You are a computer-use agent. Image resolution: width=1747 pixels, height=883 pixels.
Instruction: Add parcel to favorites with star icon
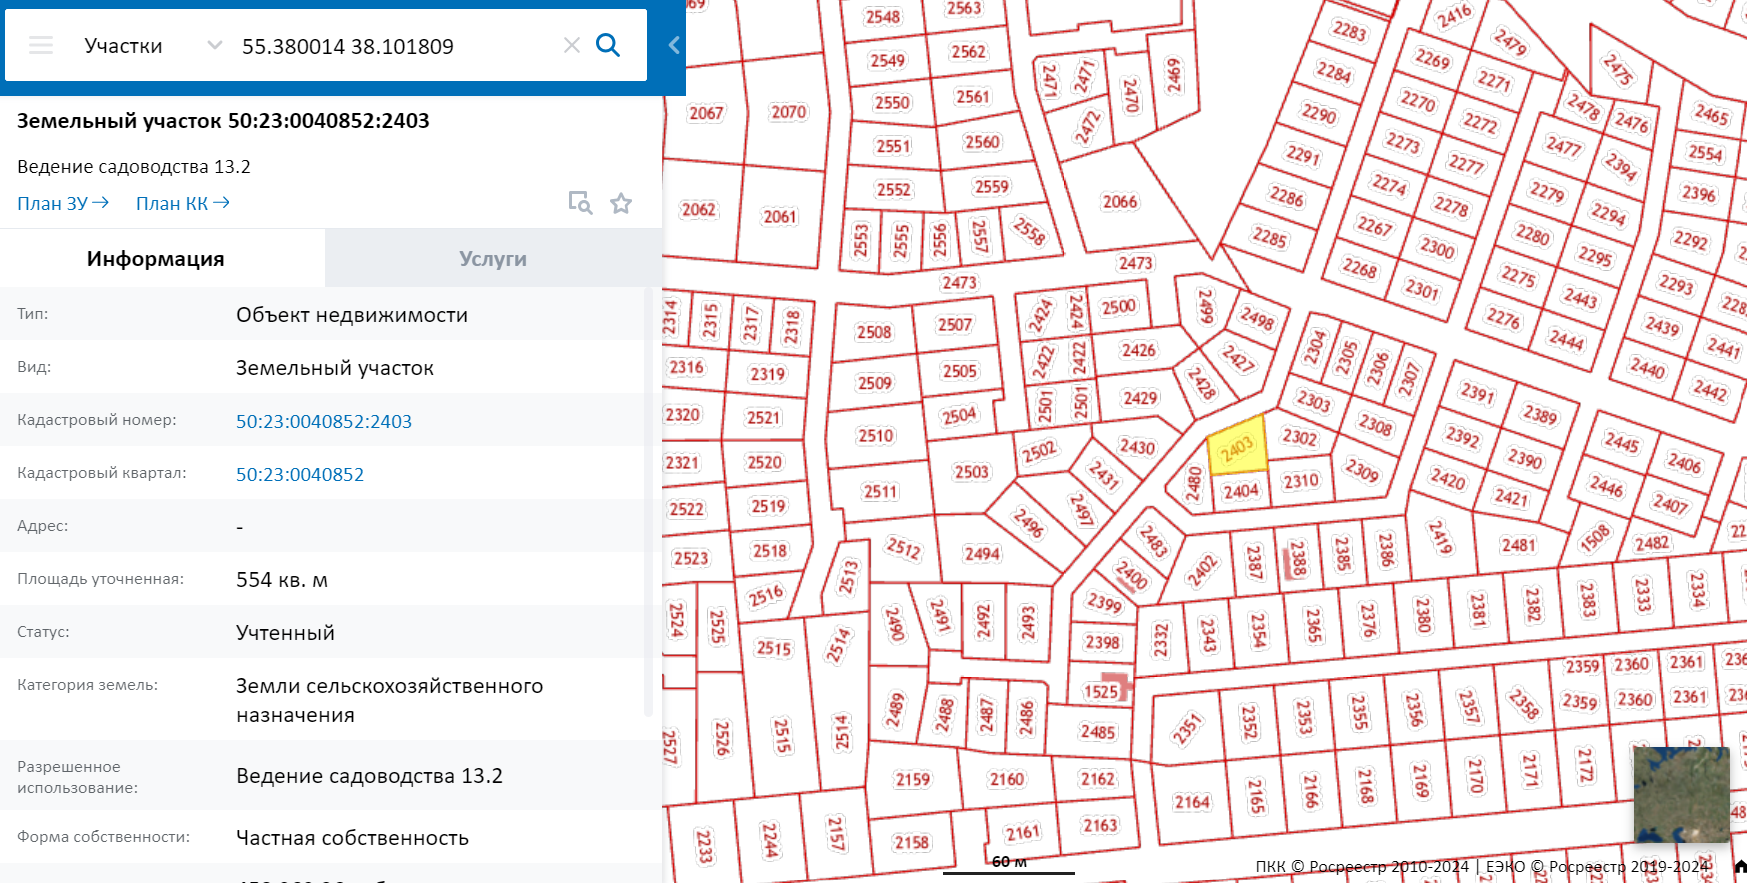pyautogui.click(x=621, y=203)
